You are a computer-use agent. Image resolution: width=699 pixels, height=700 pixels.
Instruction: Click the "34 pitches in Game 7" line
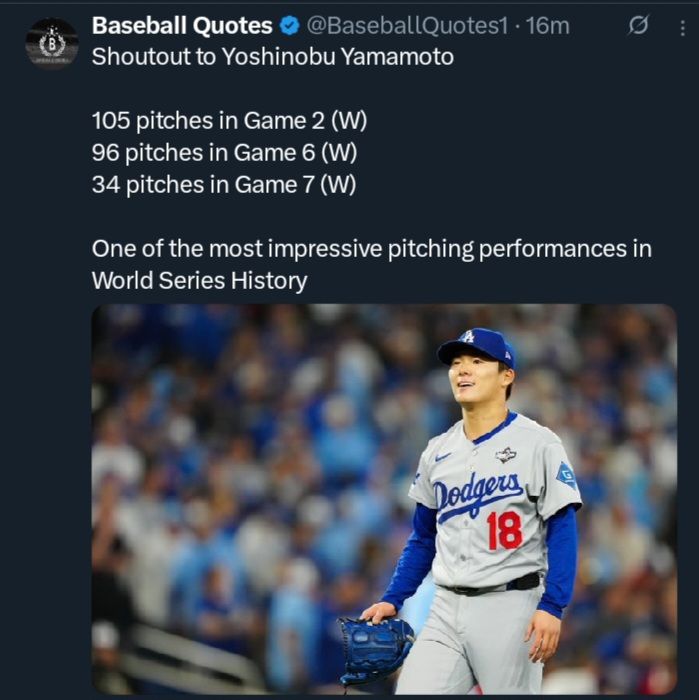tap(223, 185)
